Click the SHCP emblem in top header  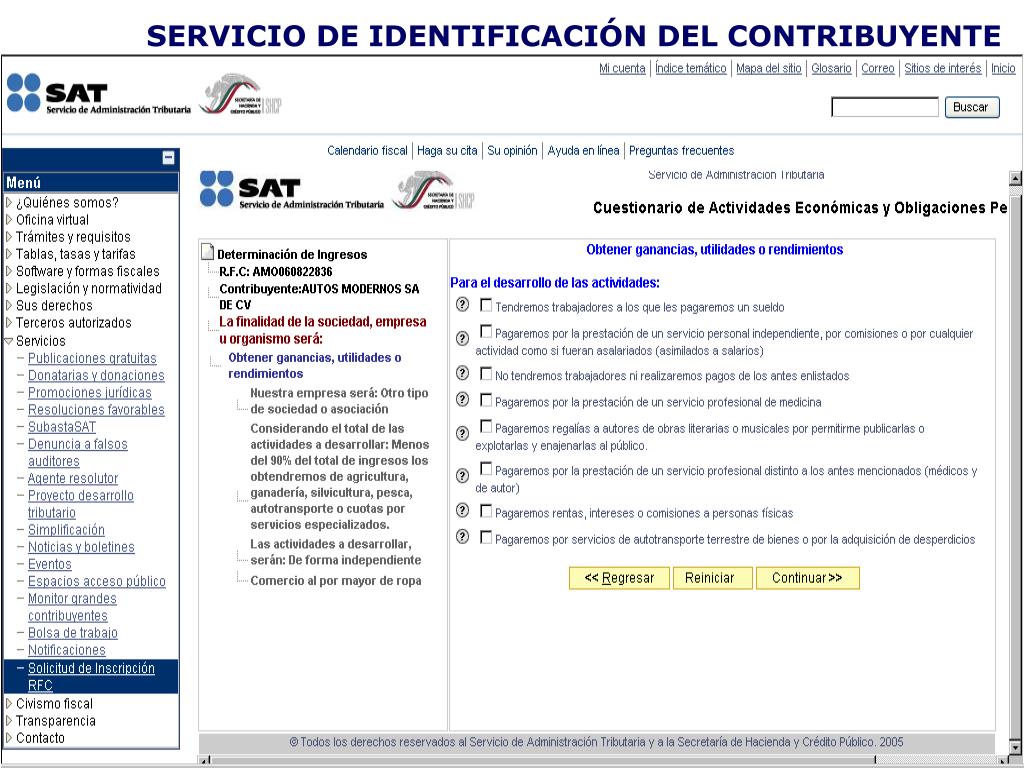(240, 94)
